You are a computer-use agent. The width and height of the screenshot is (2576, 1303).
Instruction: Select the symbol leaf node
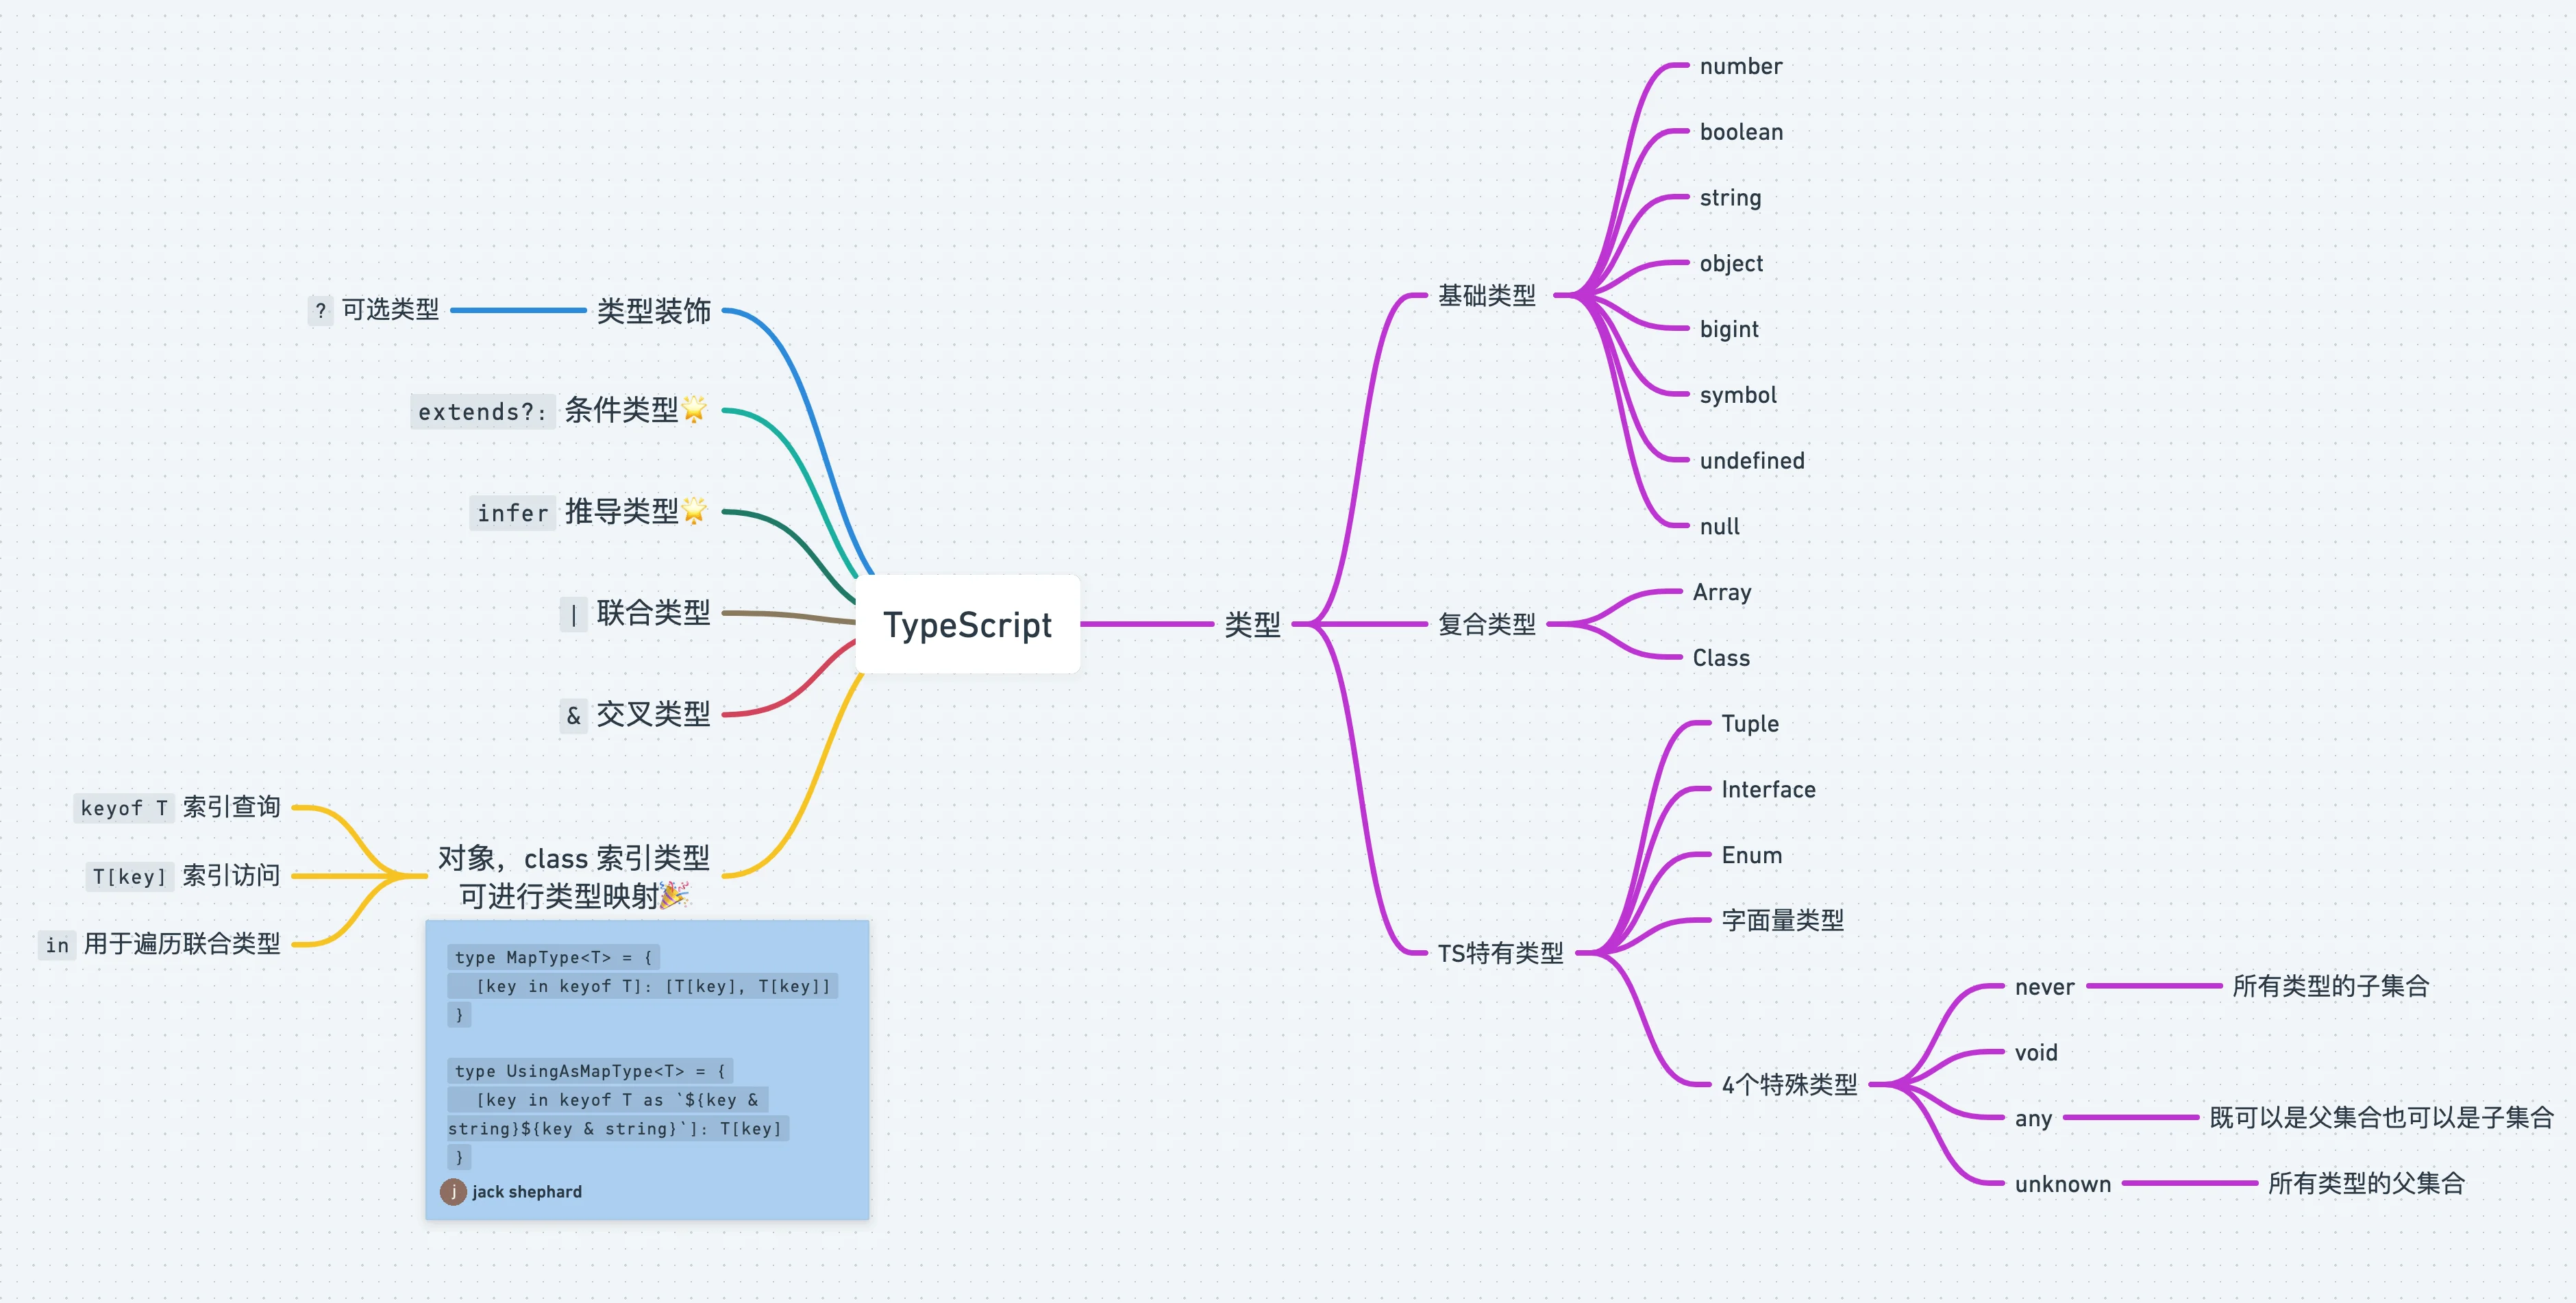click(x=1738, y=395)
